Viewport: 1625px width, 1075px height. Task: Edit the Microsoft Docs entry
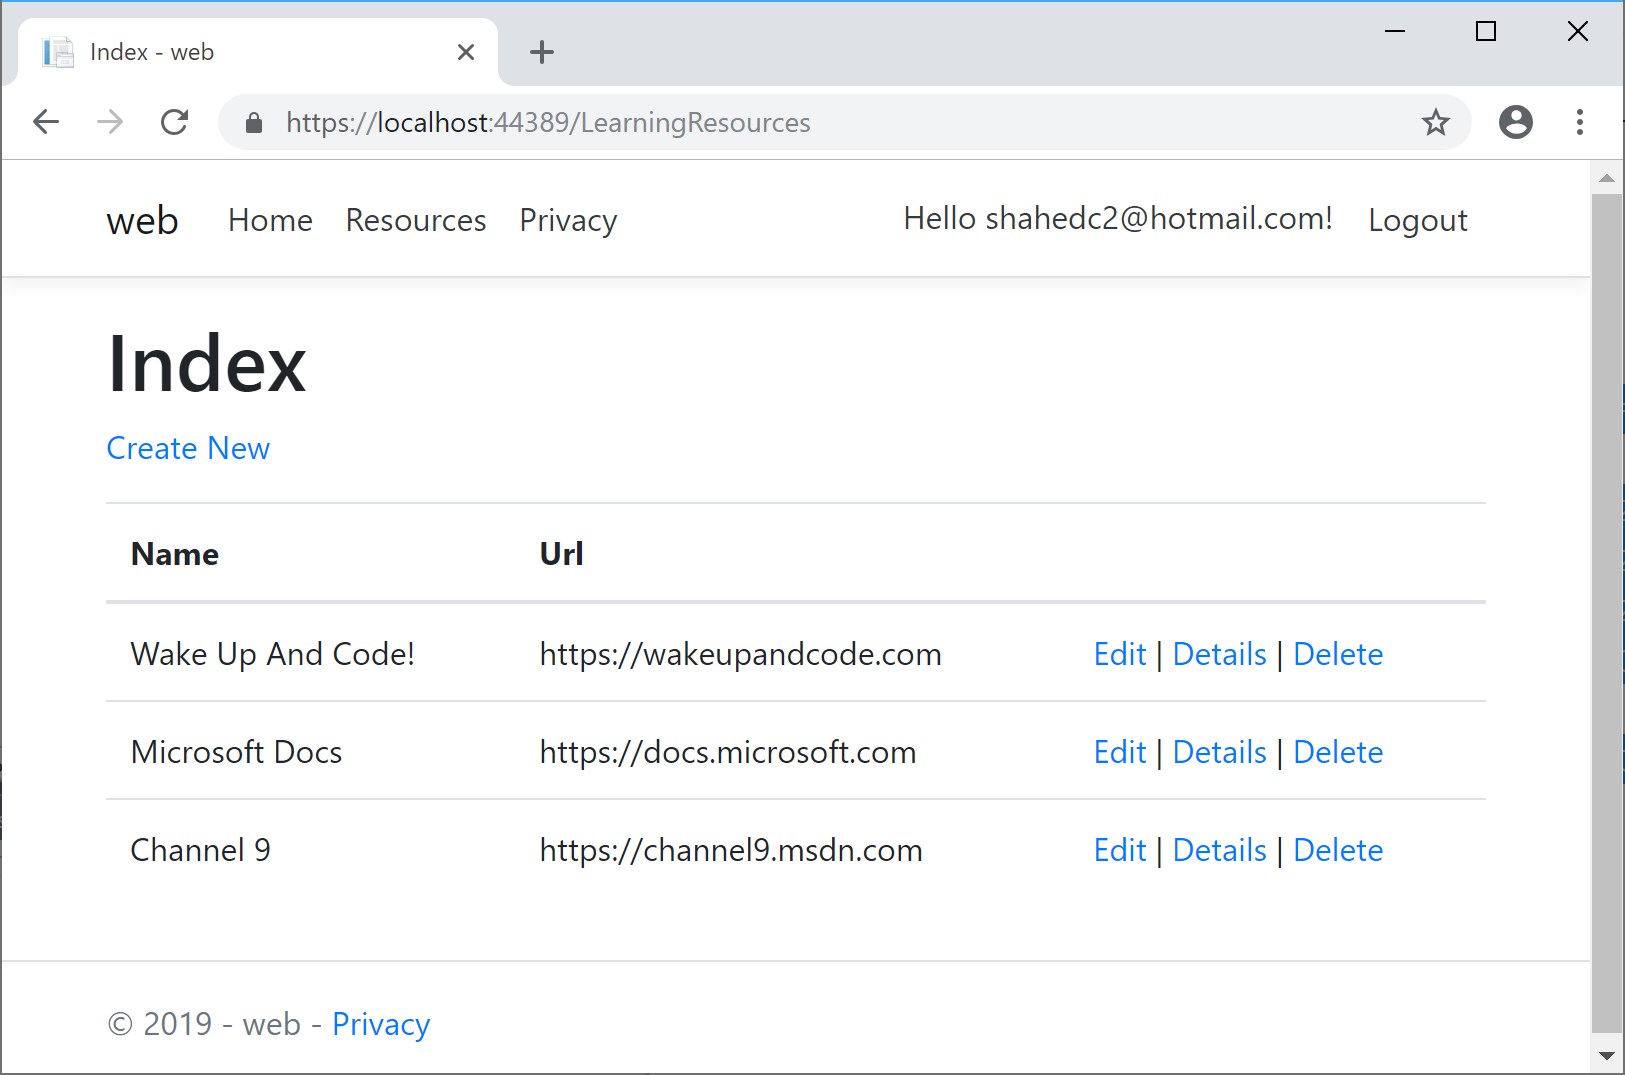pos(1120,752)
